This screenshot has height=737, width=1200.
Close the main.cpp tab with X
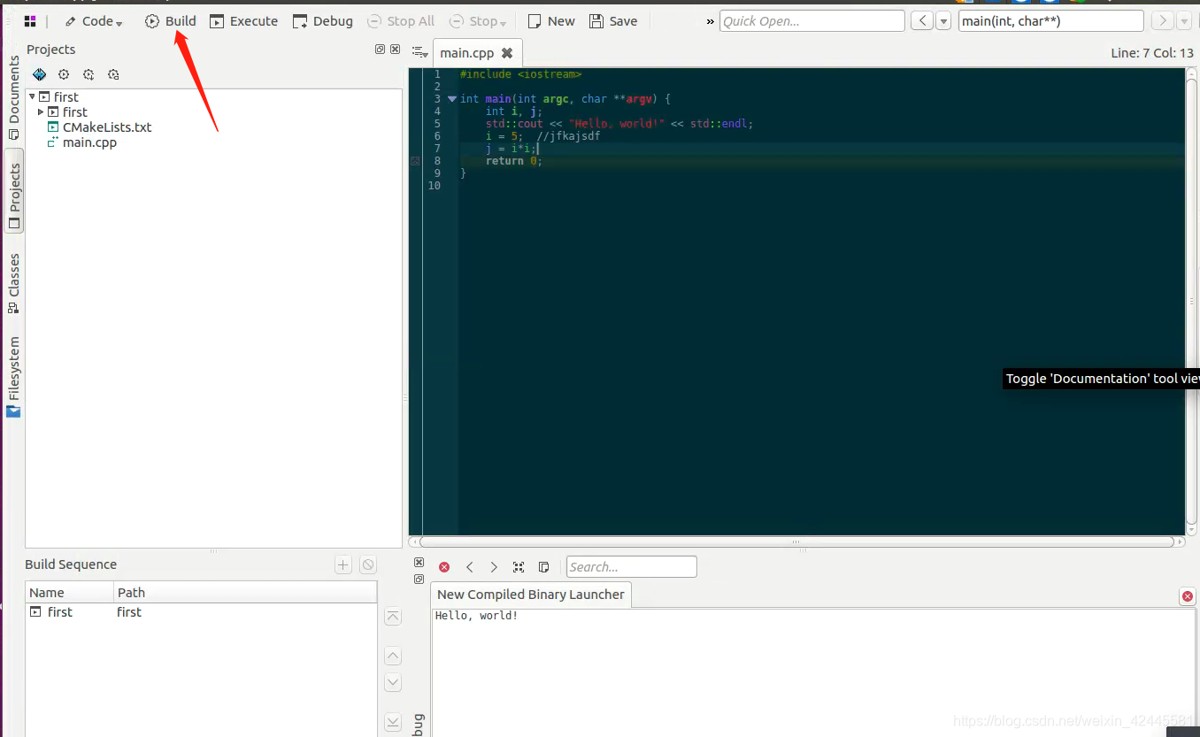[507, 53]
